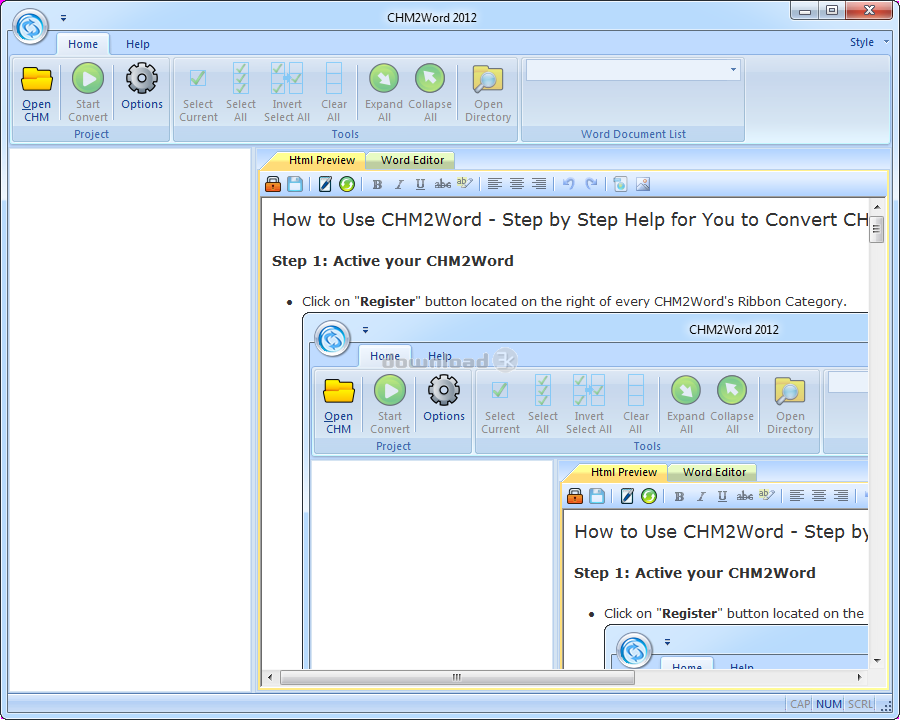Start the conversion with Start Convert
Image resolution: width=900 pixels, height=720 pixels.
pos(88,93)
